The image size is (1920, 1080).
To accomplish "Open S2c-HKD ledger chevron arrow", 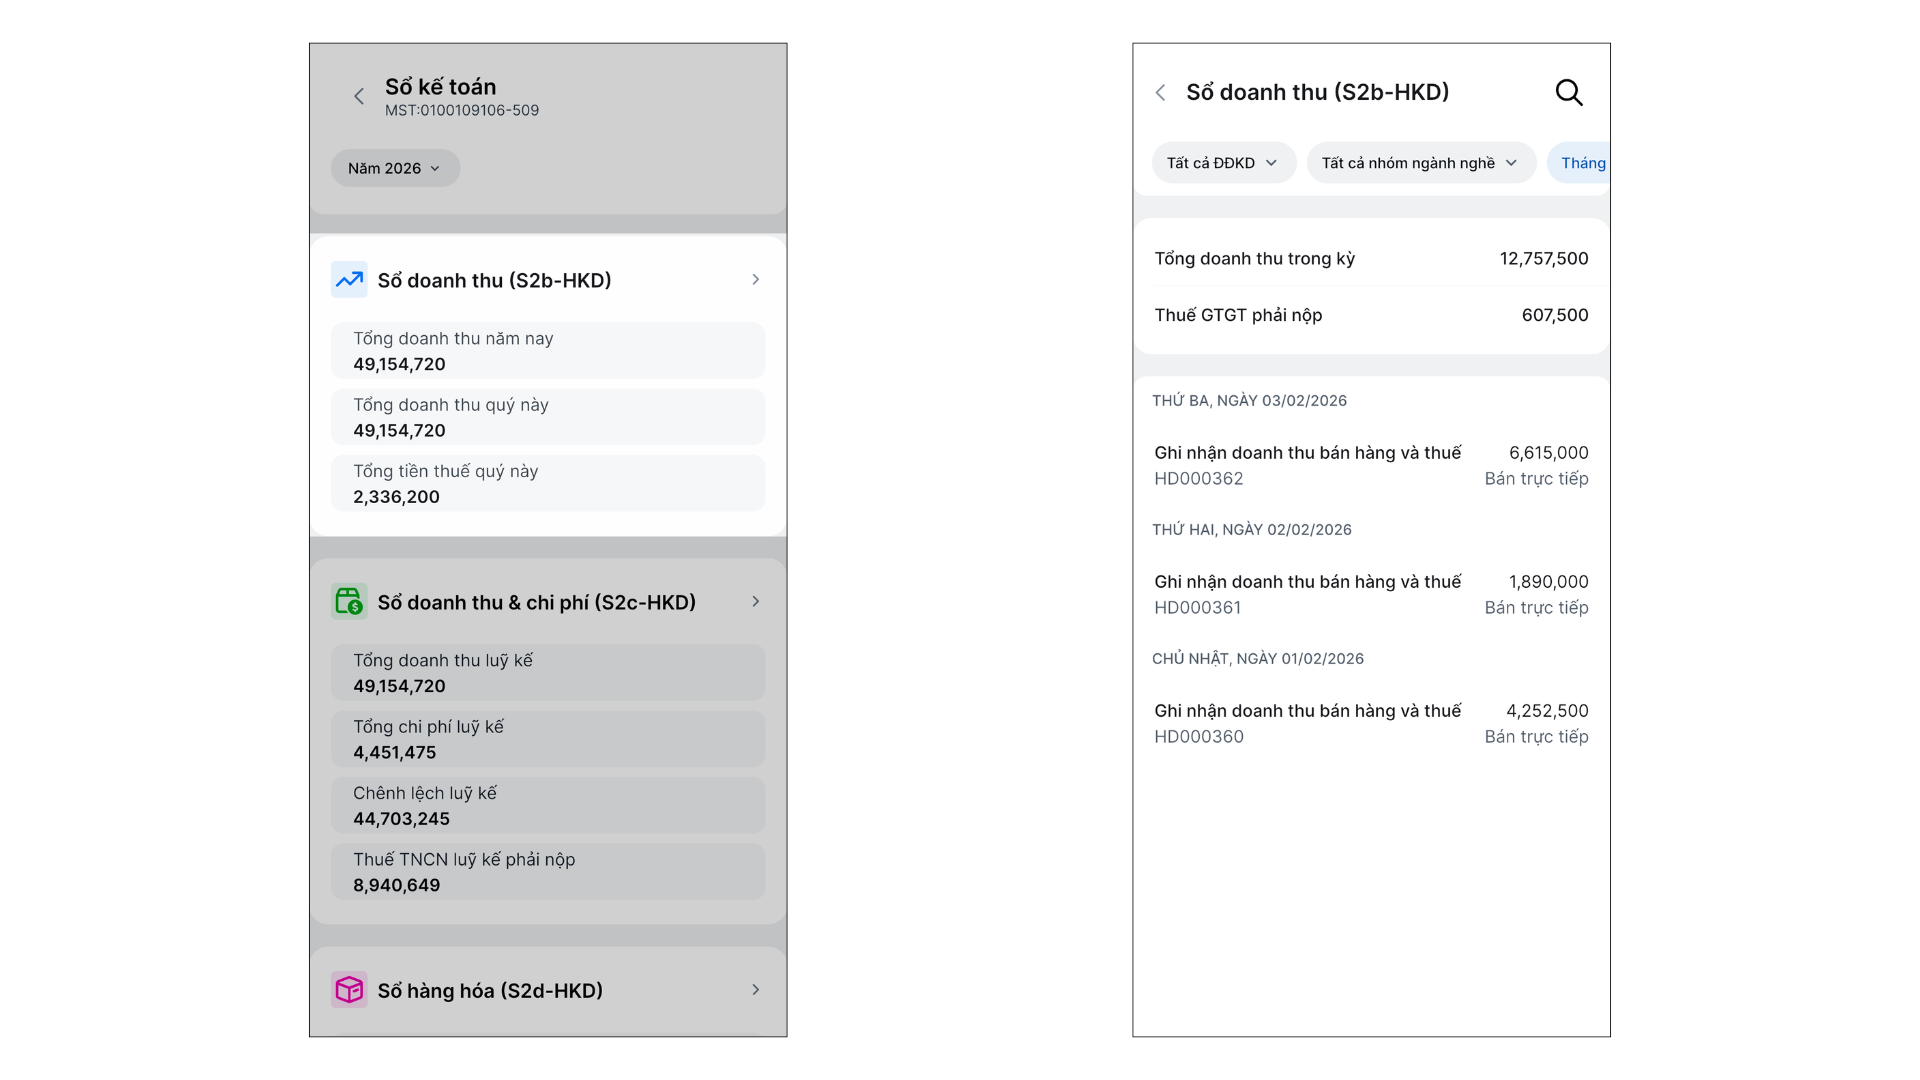I will [756, 602].
